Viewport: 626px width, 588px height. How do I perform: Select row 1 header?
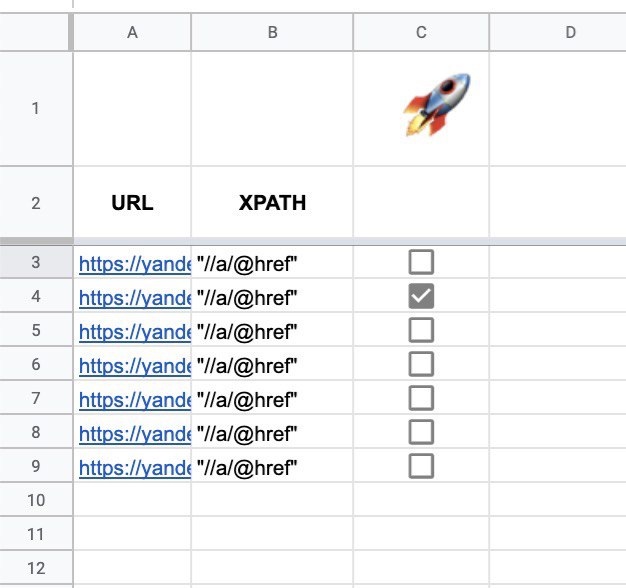(x=36, y=108)
